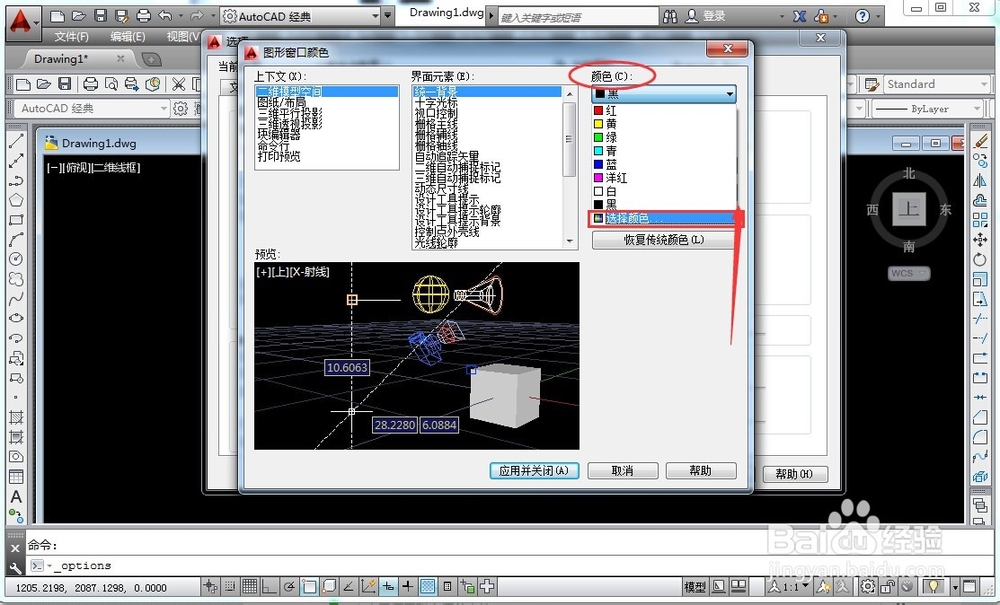Click the Publish icon in standard toolbar
The image size is (1000, 605).
tap(131, 84)
